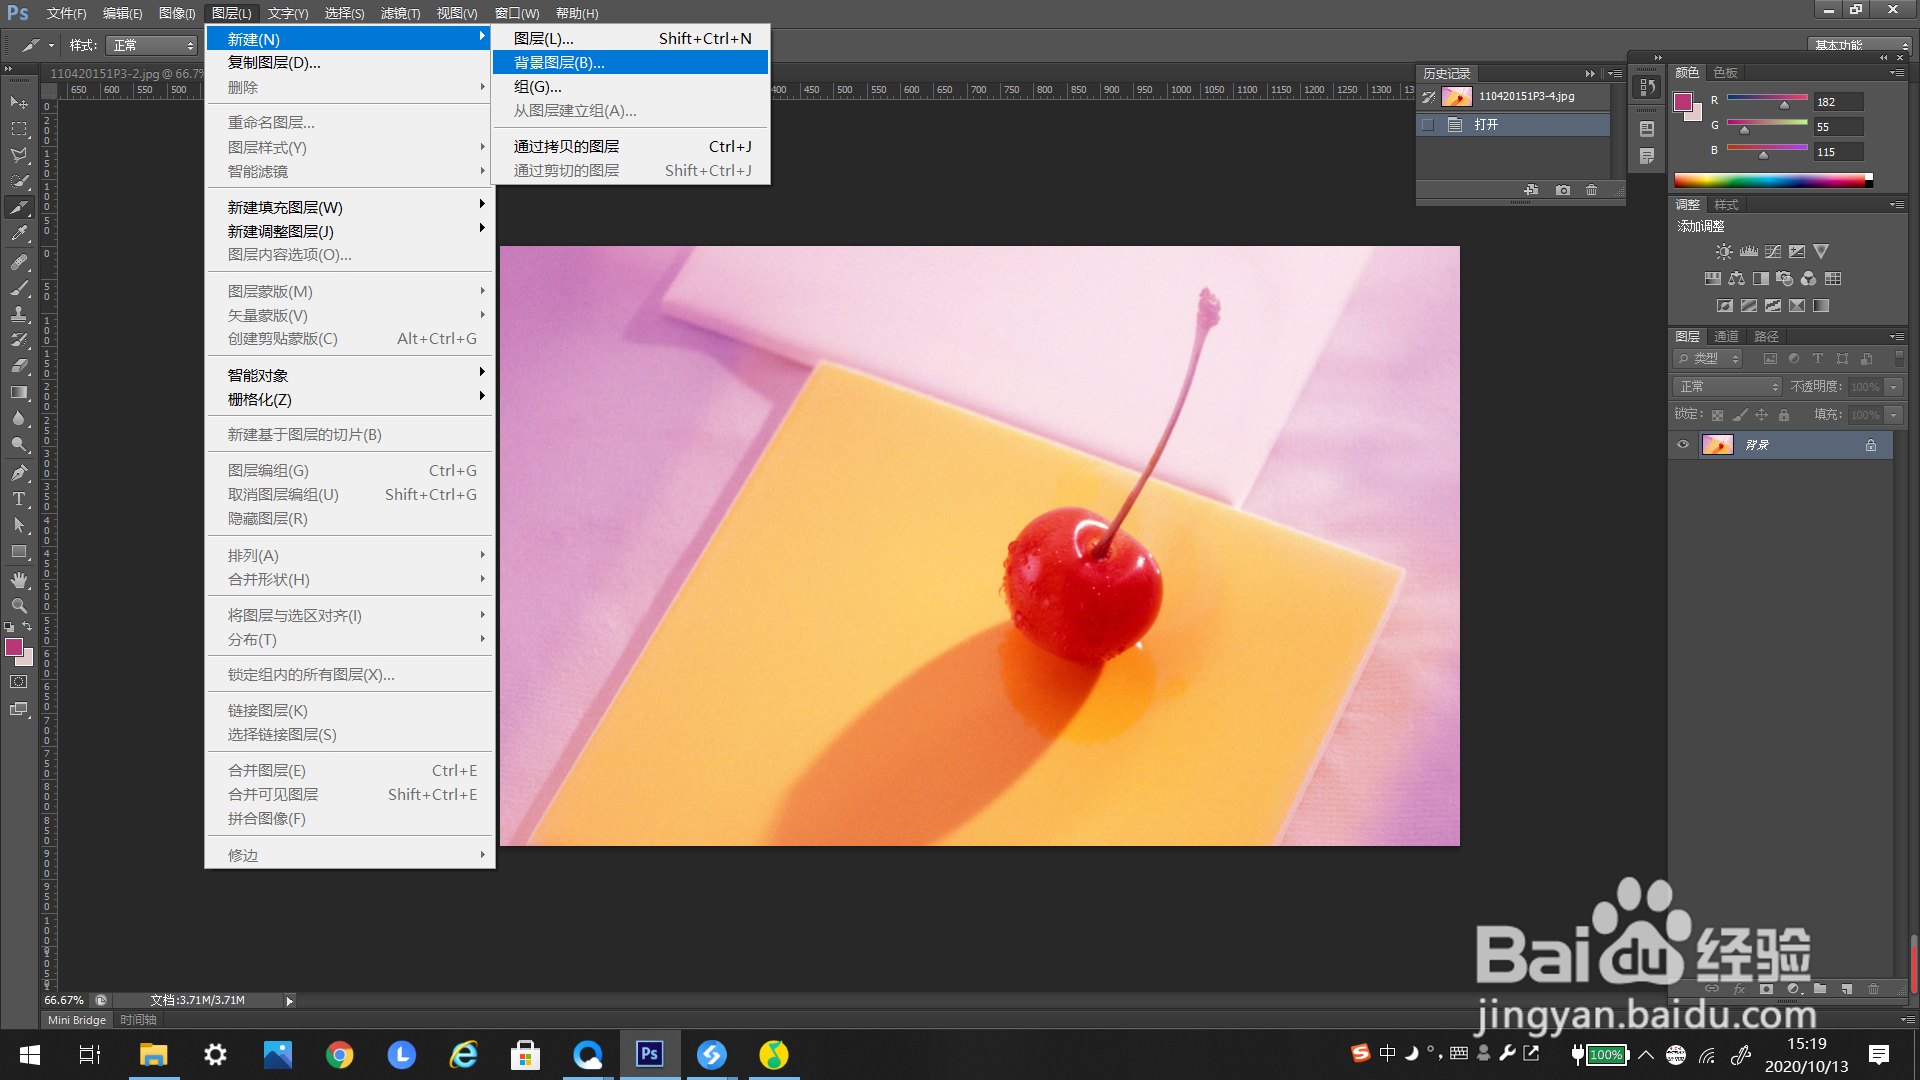Screen dimensions: 1920x1080
Task: Open Chrome from the Windows taskbar
Action: click(x=340, y=1055)
